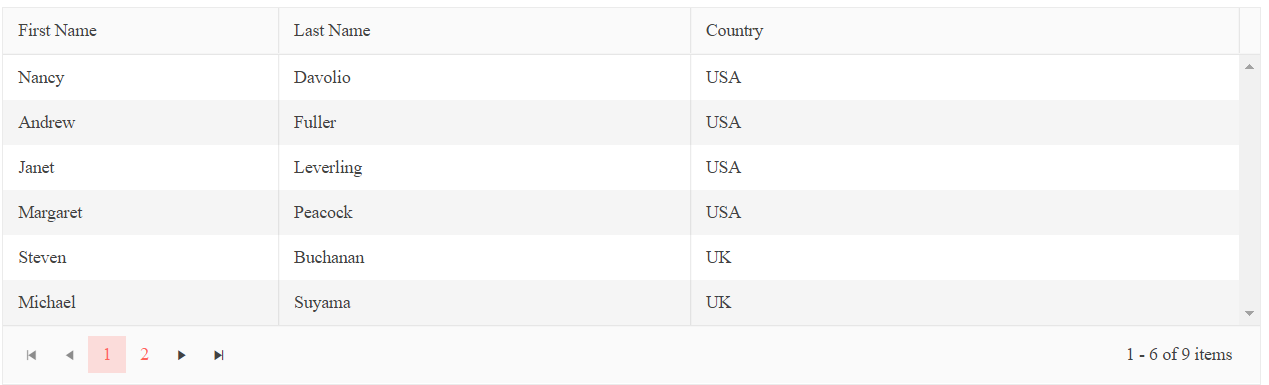The image size is (1269, 385).
Task: Sort by the Last Name column header
Action: pos(484,31)
